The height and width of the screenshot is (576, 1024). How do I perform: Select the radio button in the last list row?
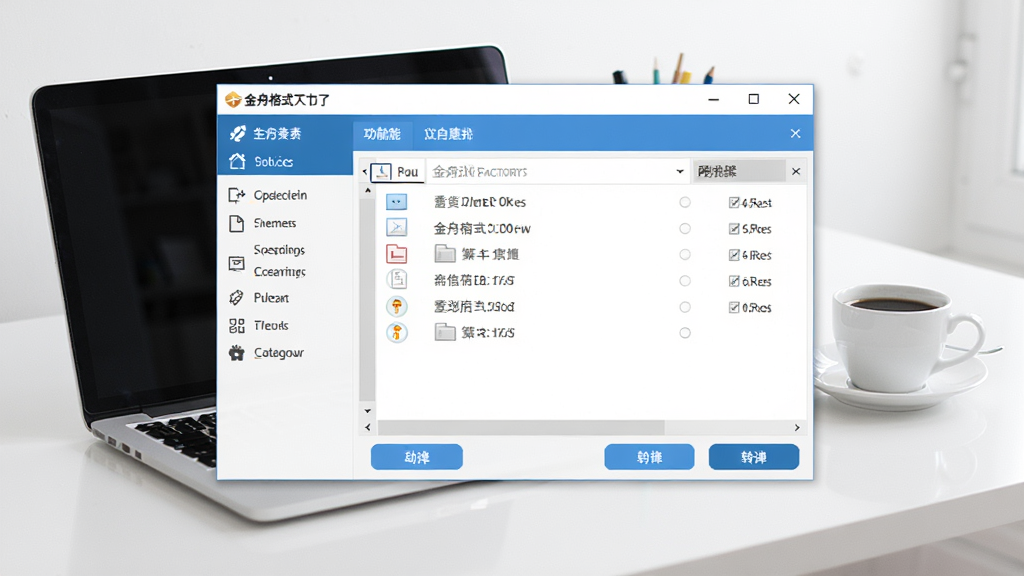684,333
